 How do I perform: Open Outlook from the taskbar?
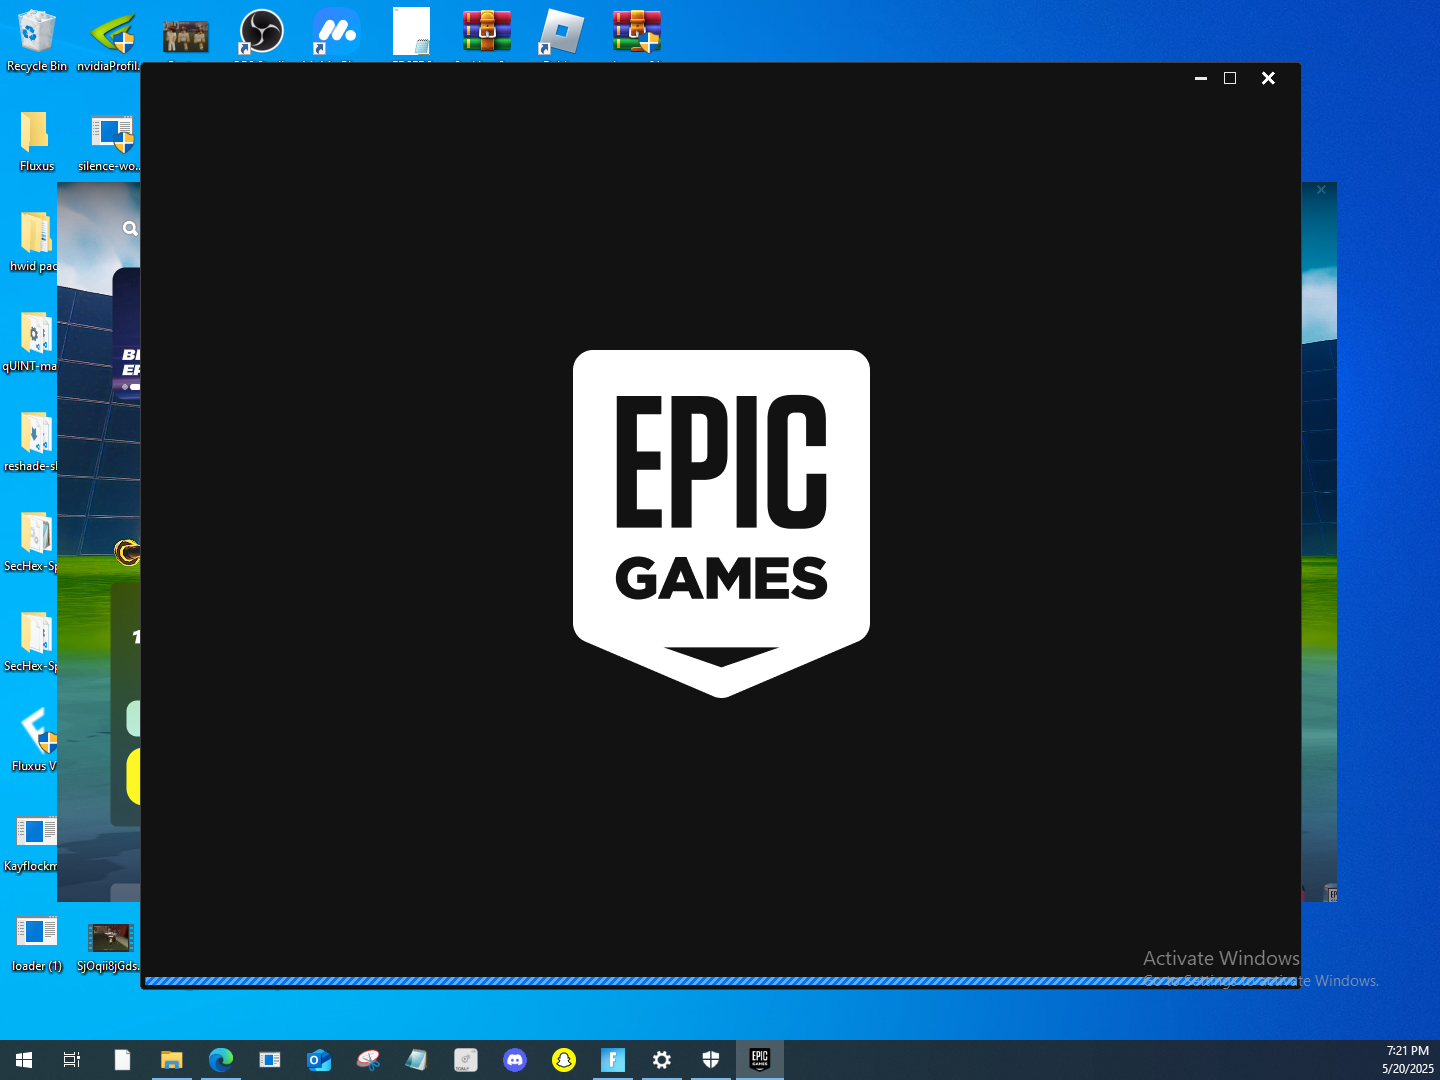pos(319,1060)
